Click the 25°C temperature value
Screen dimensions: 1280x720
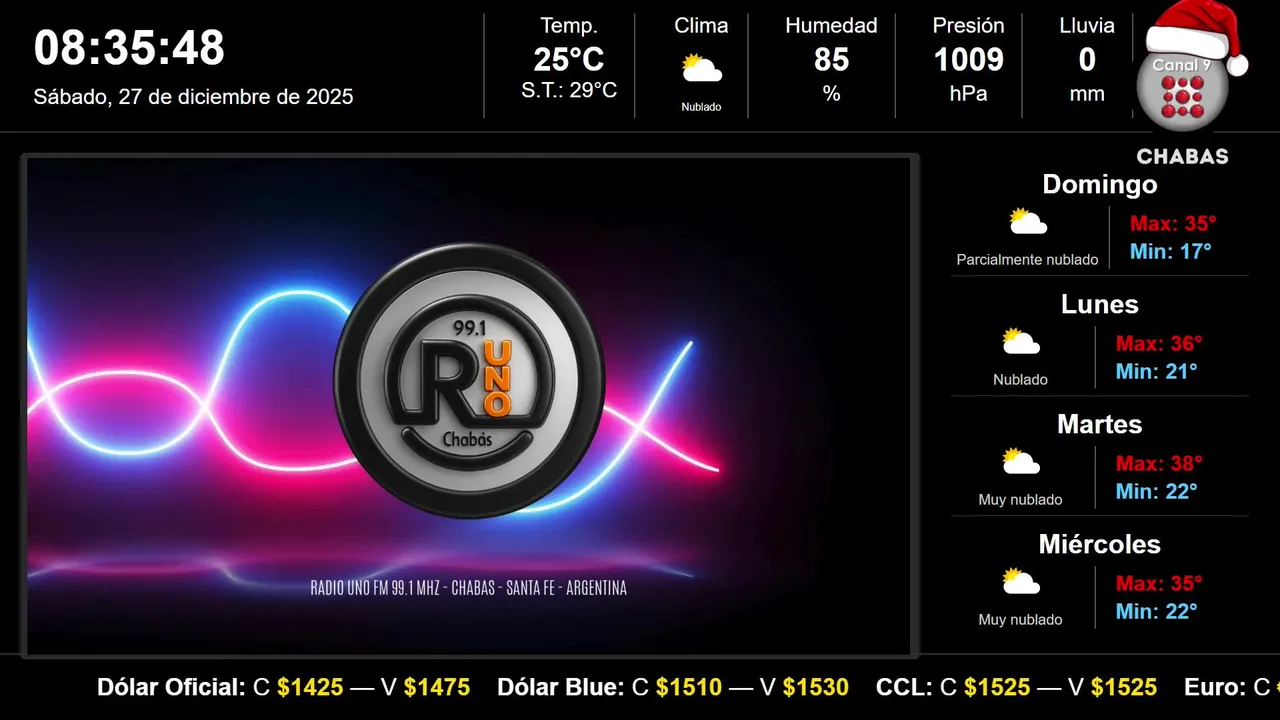click(x=569, y=60)
